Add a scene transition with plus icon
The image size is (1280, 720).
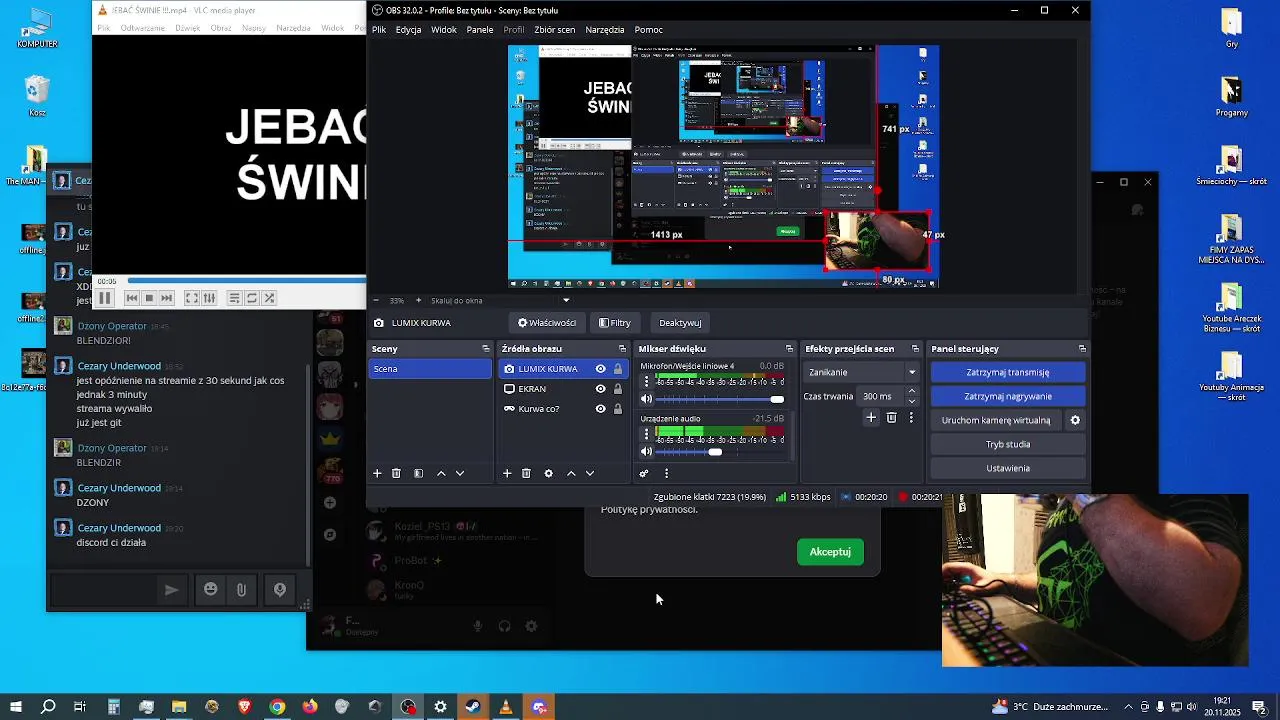tap(871, 417)
